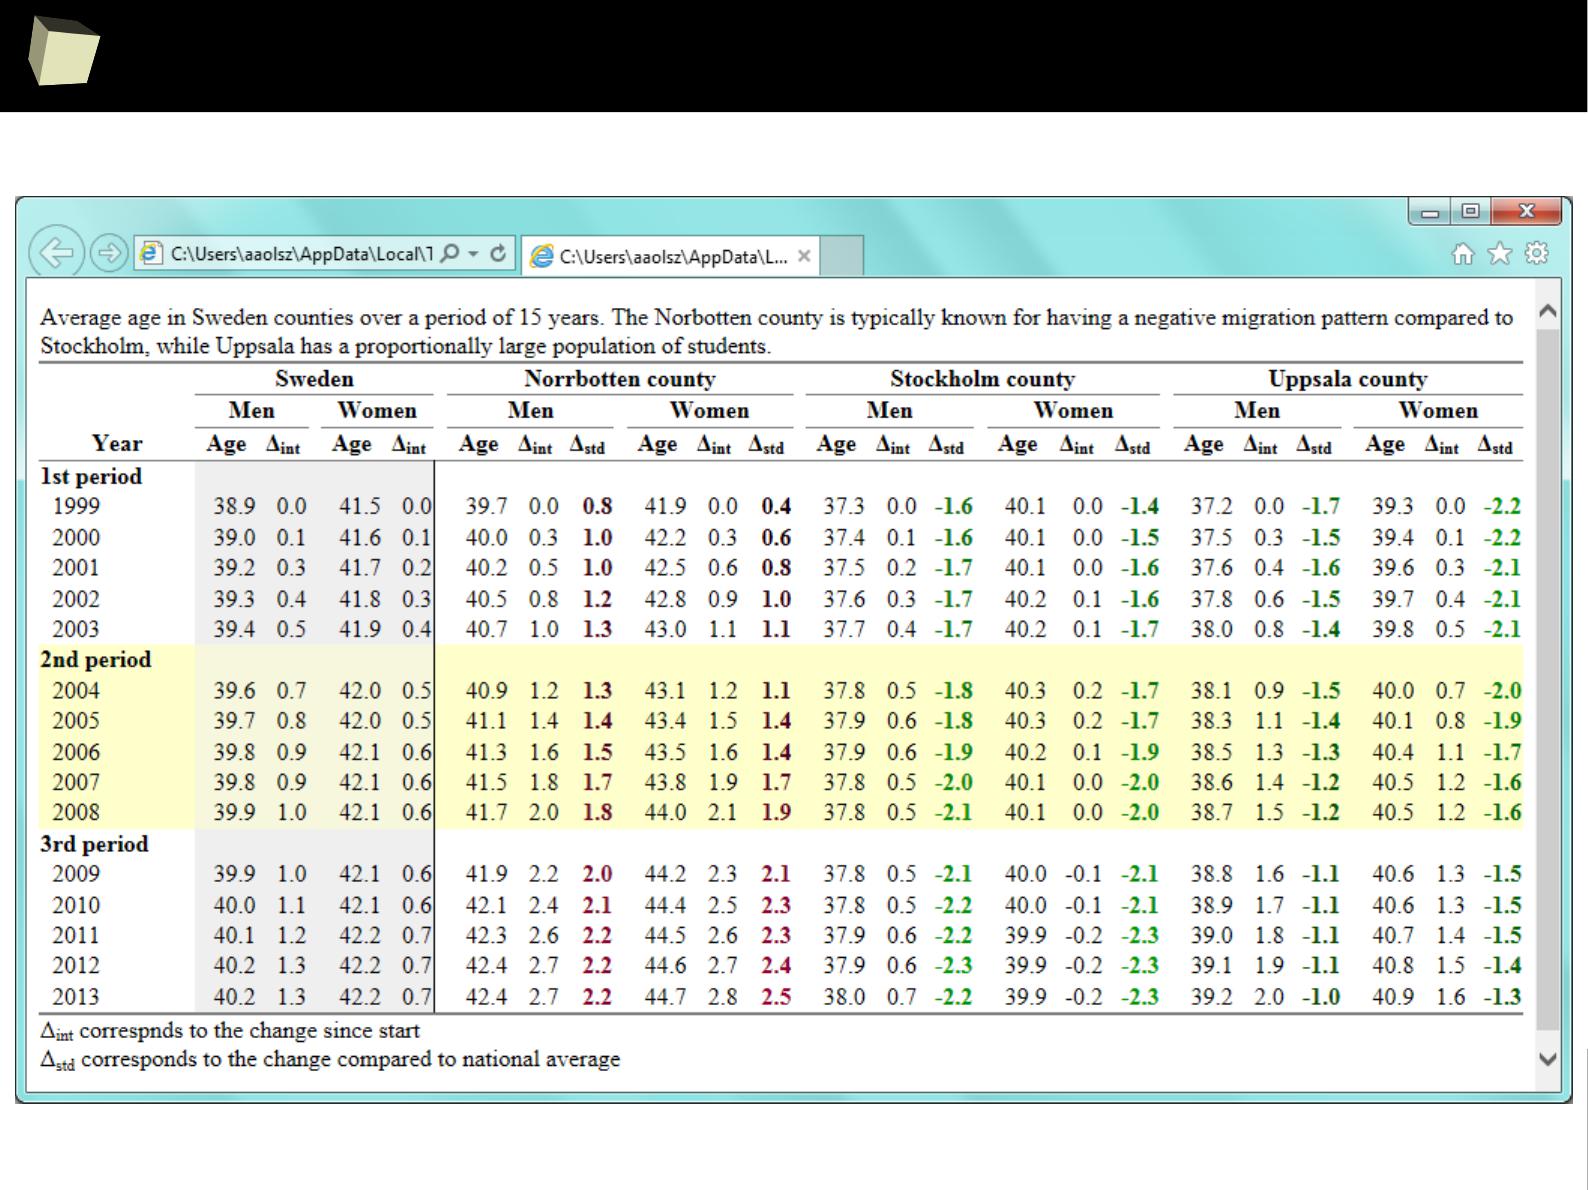Screen dimensions: 1588x1190
Task: Click the scrollbar down arrow
Action: 1547,1059
